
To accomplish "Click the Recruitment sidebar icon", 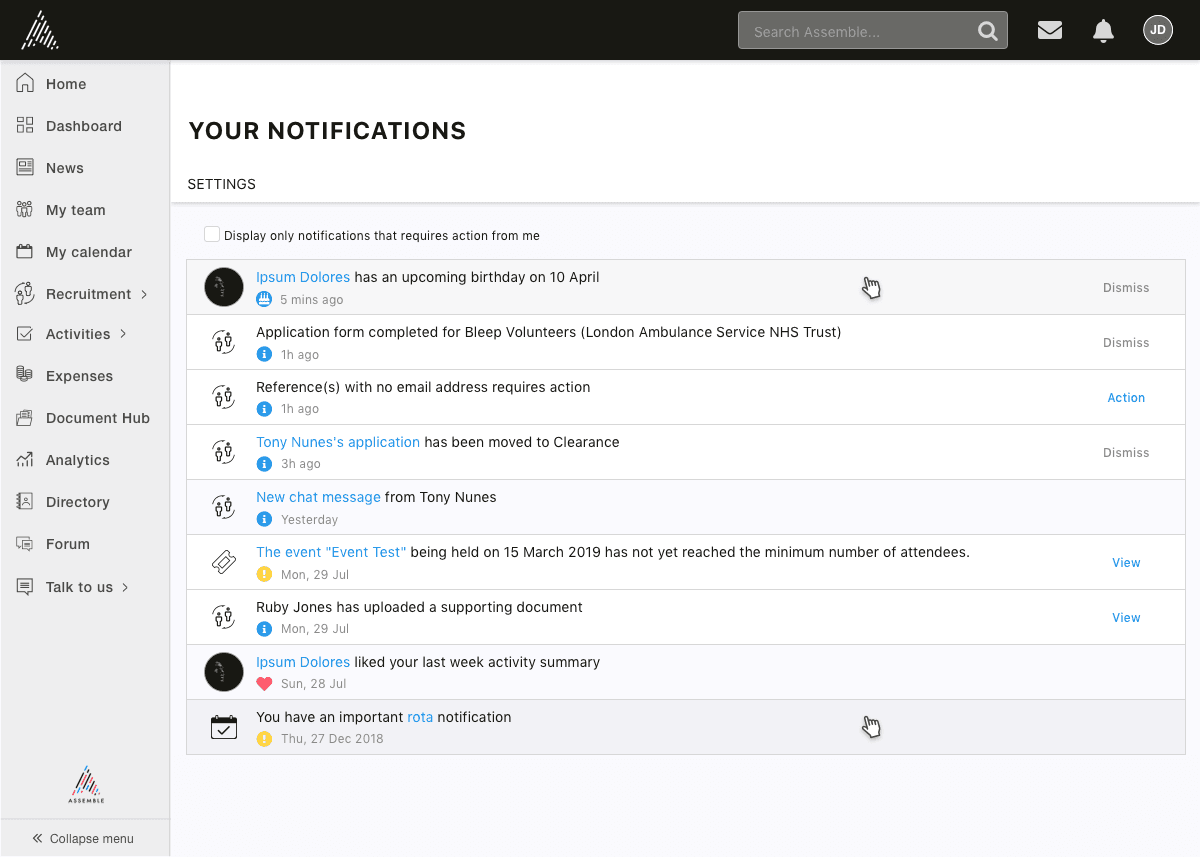I will pyautogui.click(x=25, y=294).
